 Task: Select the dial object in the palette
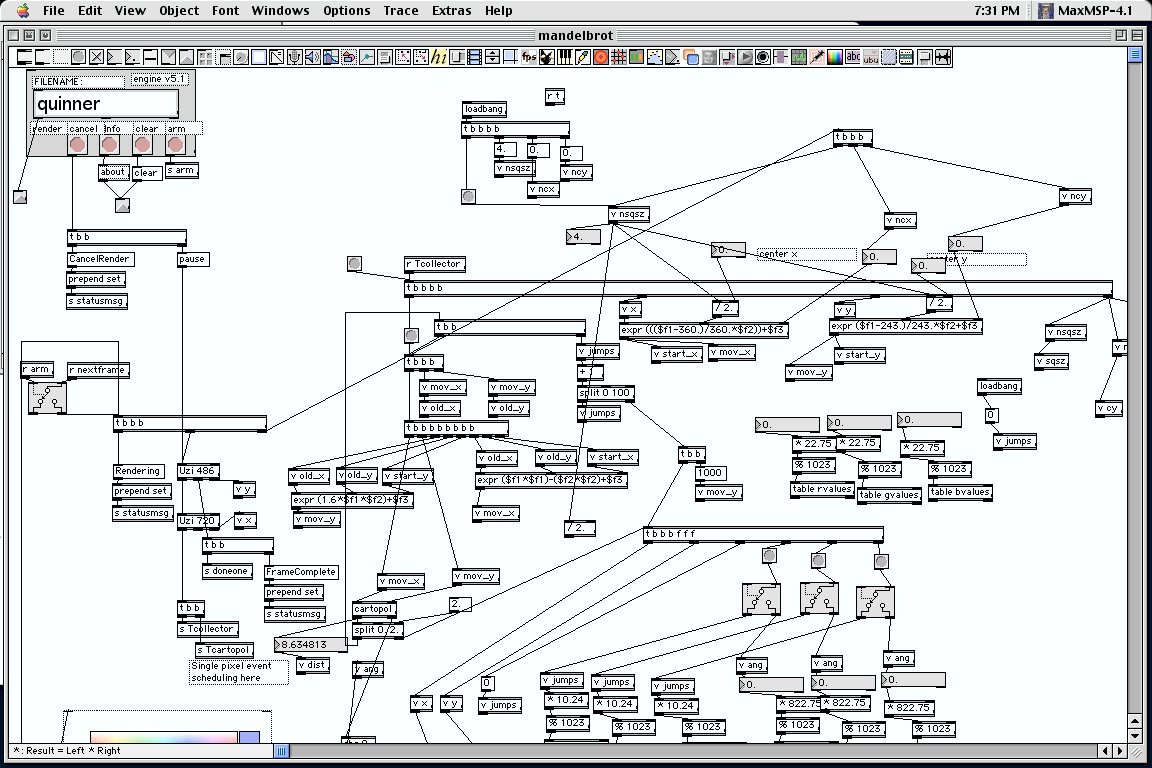click(x=240, y=57)
